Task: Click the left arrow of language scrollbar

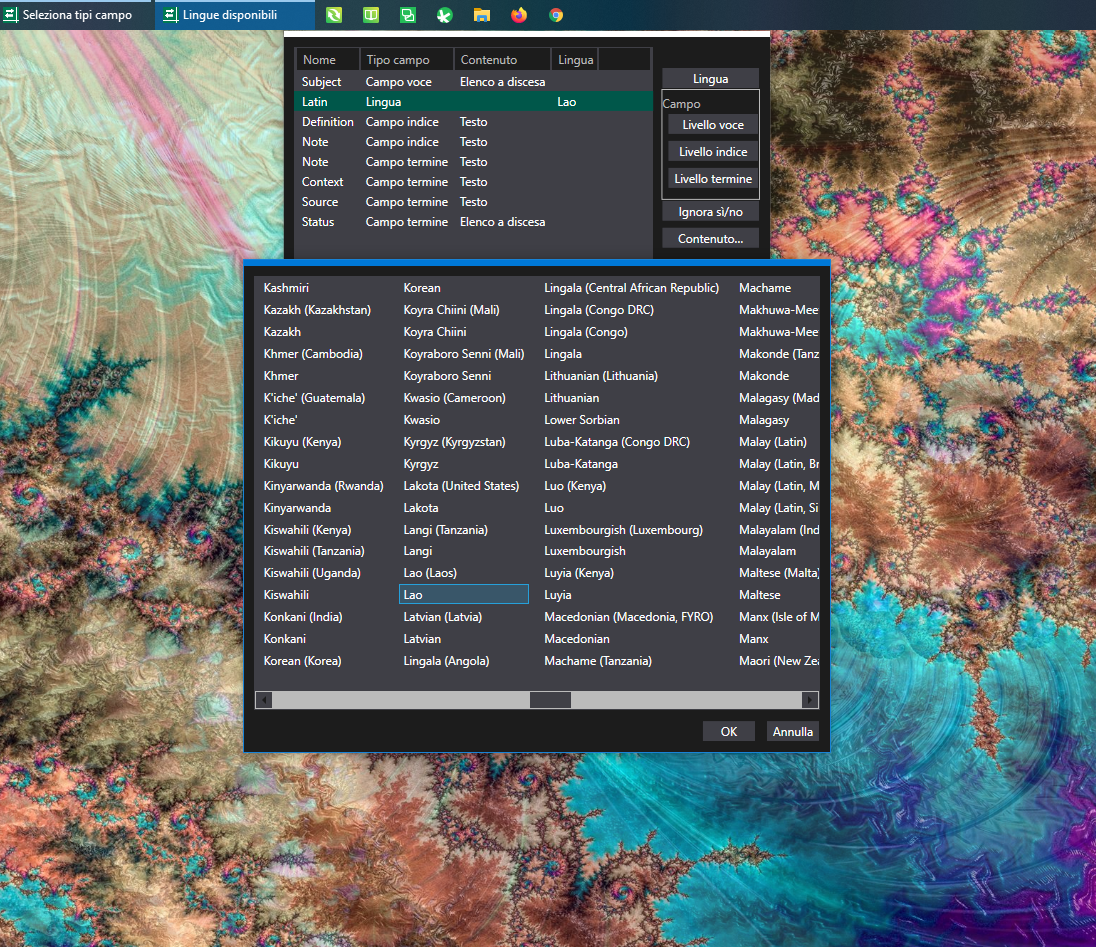Action: click(x=264, y=700)
